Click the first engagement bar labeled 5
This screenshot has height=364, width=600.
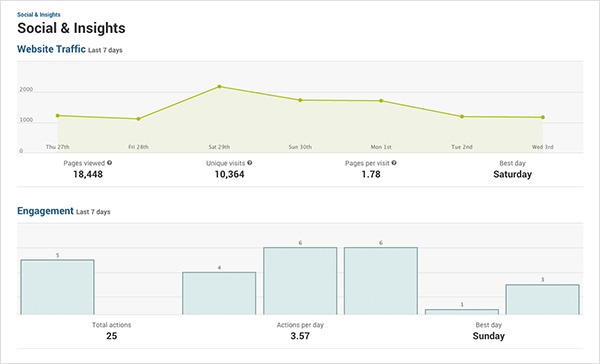[57, 287]
